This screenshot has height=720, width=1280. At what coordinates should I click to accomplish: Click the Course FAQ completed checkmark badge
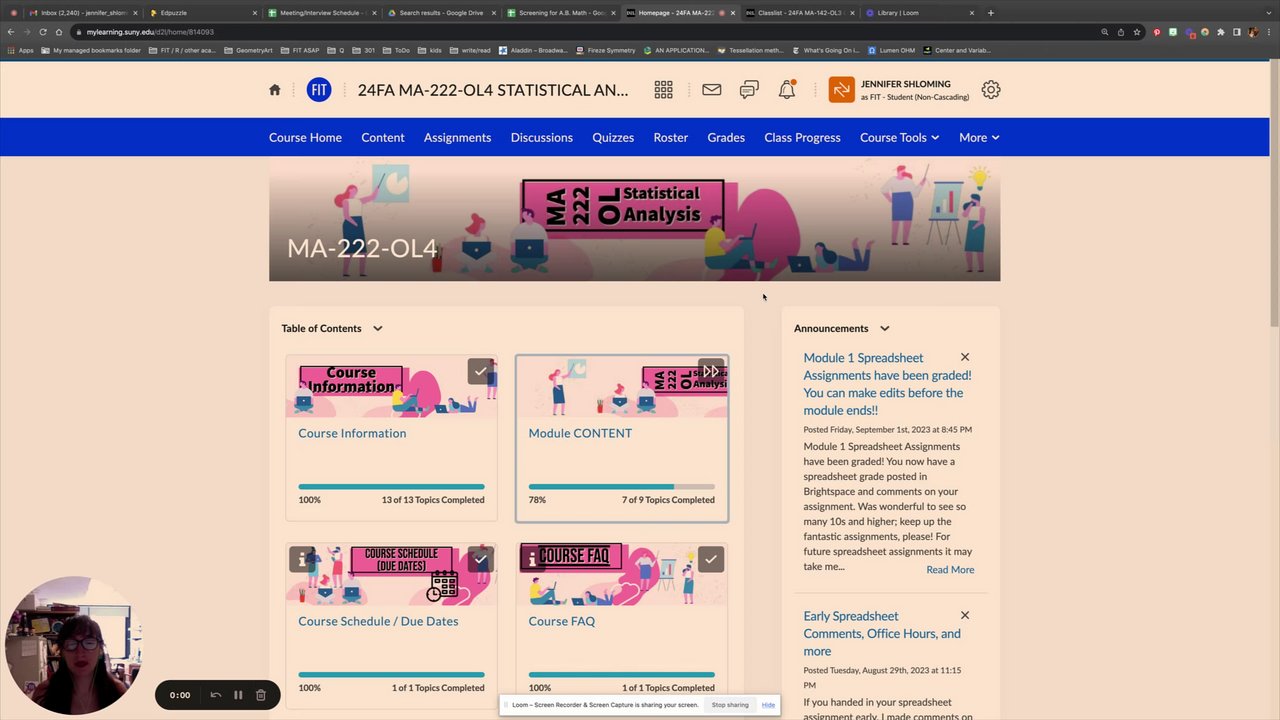coord(711,559)
